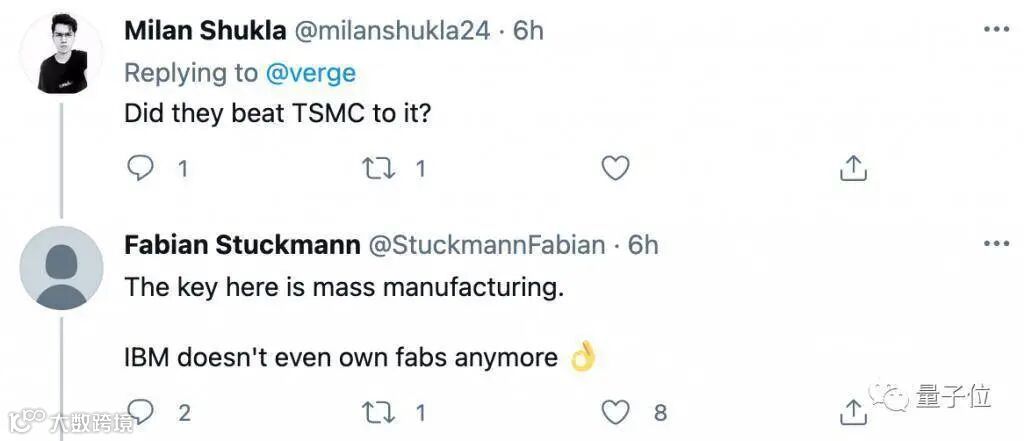The width and height of the screenshot is (1024, 441).
Task: Click the @verge mention link
Action: 309,72
